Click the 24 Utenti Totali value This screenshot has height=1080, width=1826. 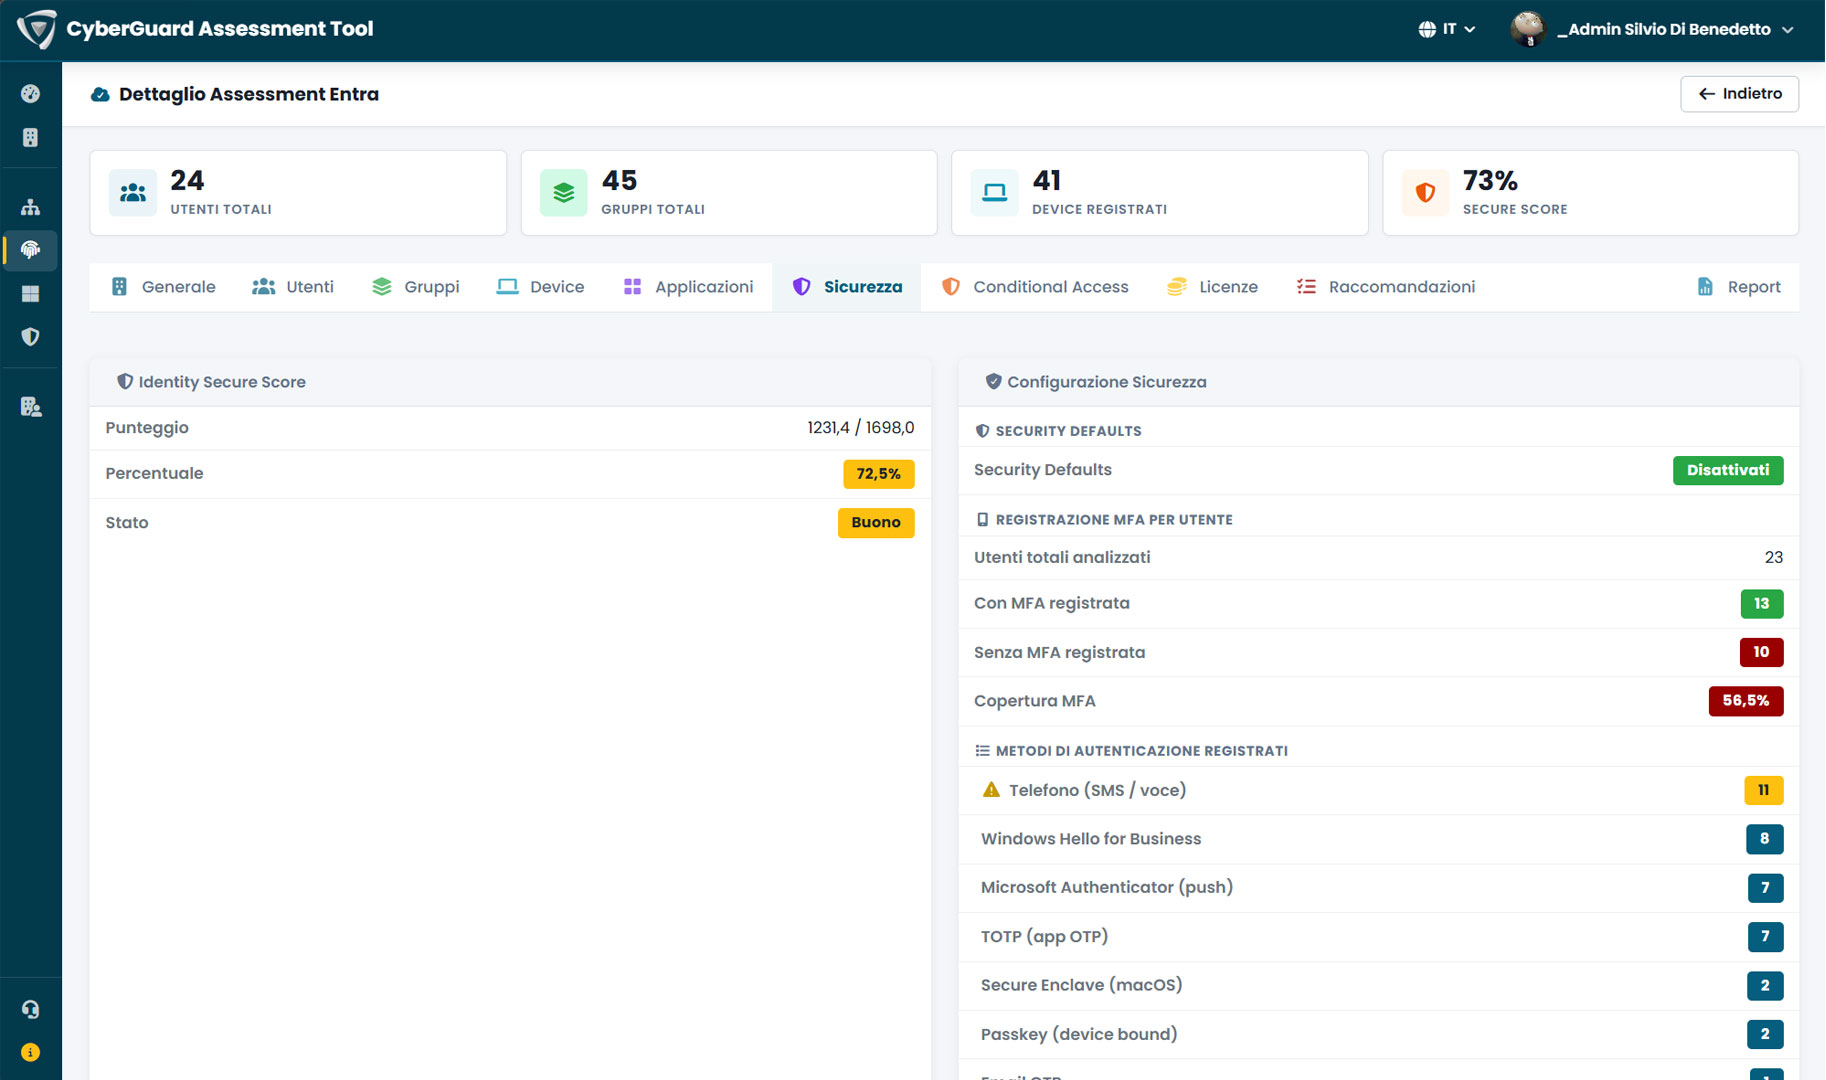coord(187,180)
